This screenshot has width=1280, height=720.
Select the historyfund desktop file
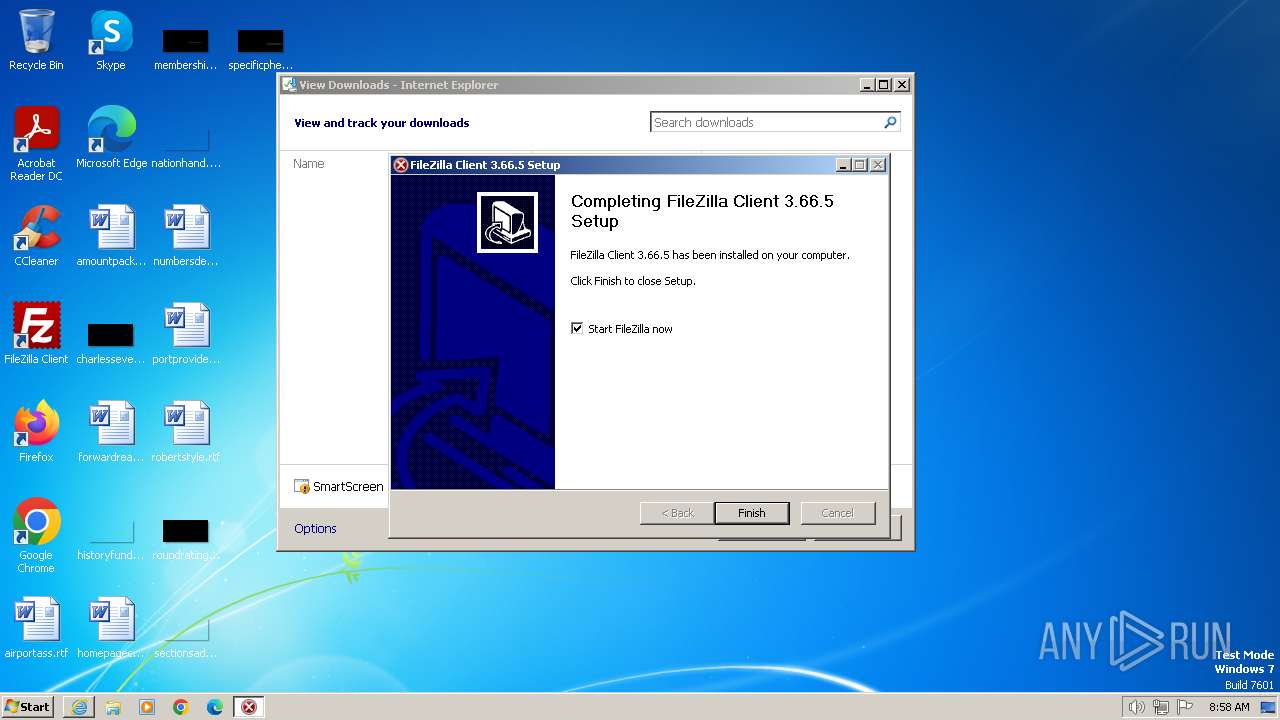111,540
